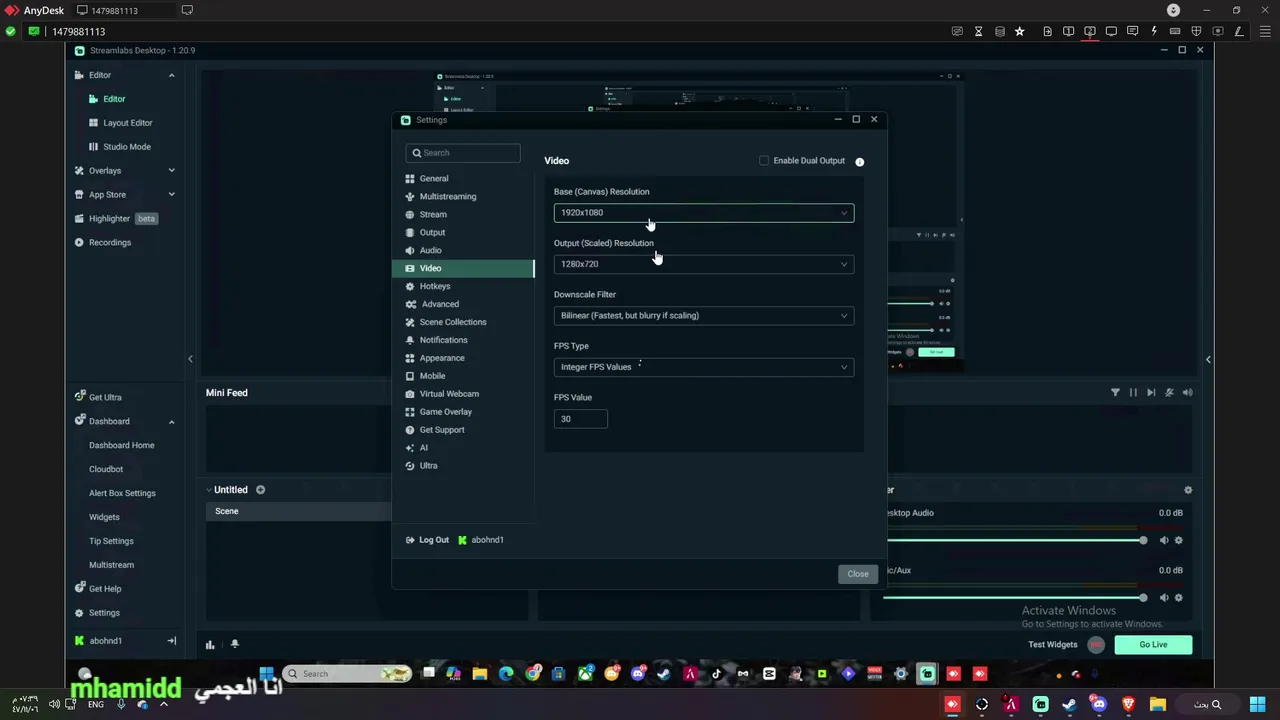This screenshot has width=1280, height=720.
Task: Click the AnyDesk chat icon
Action: point(1132,31)
